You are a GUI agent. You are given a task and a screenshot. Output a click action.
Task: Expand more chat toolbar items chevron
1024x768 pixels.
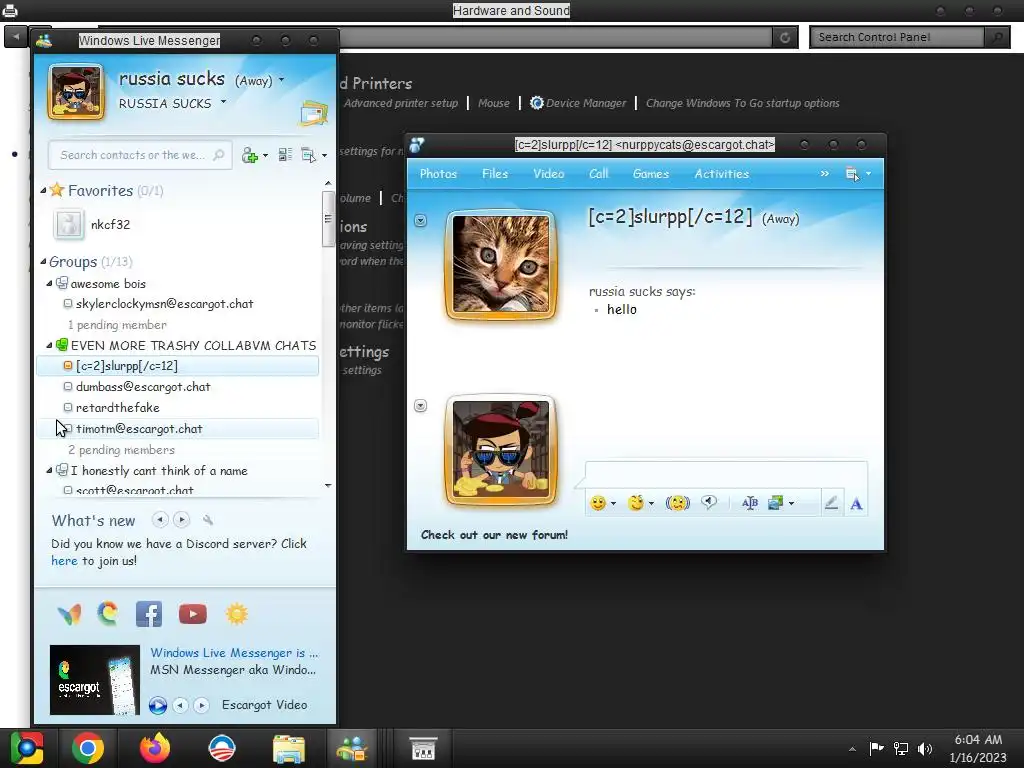click(825, 174)
